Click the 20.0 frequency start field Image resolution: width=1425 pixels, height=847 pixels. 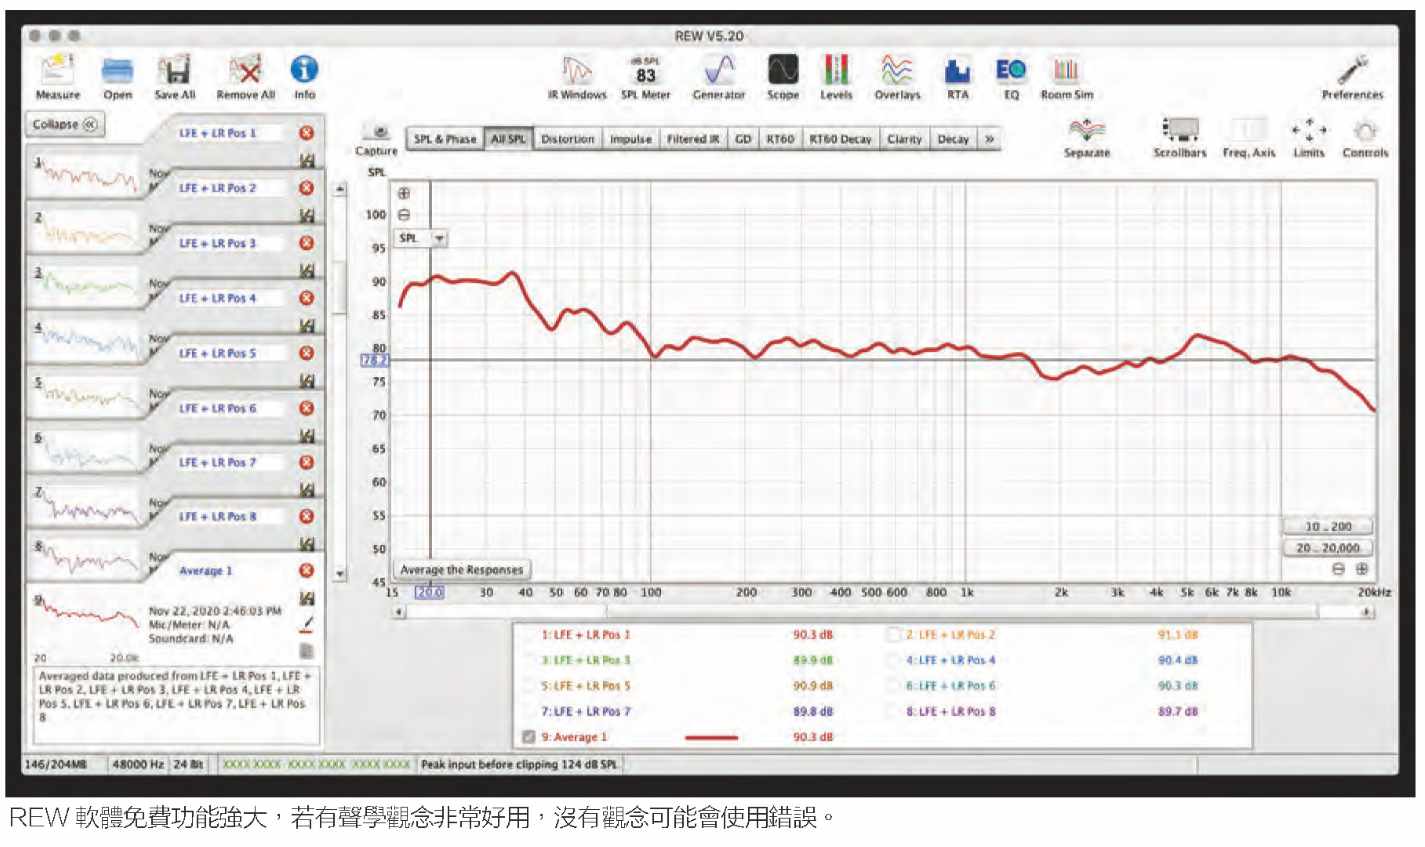click(x=429, y=592)
